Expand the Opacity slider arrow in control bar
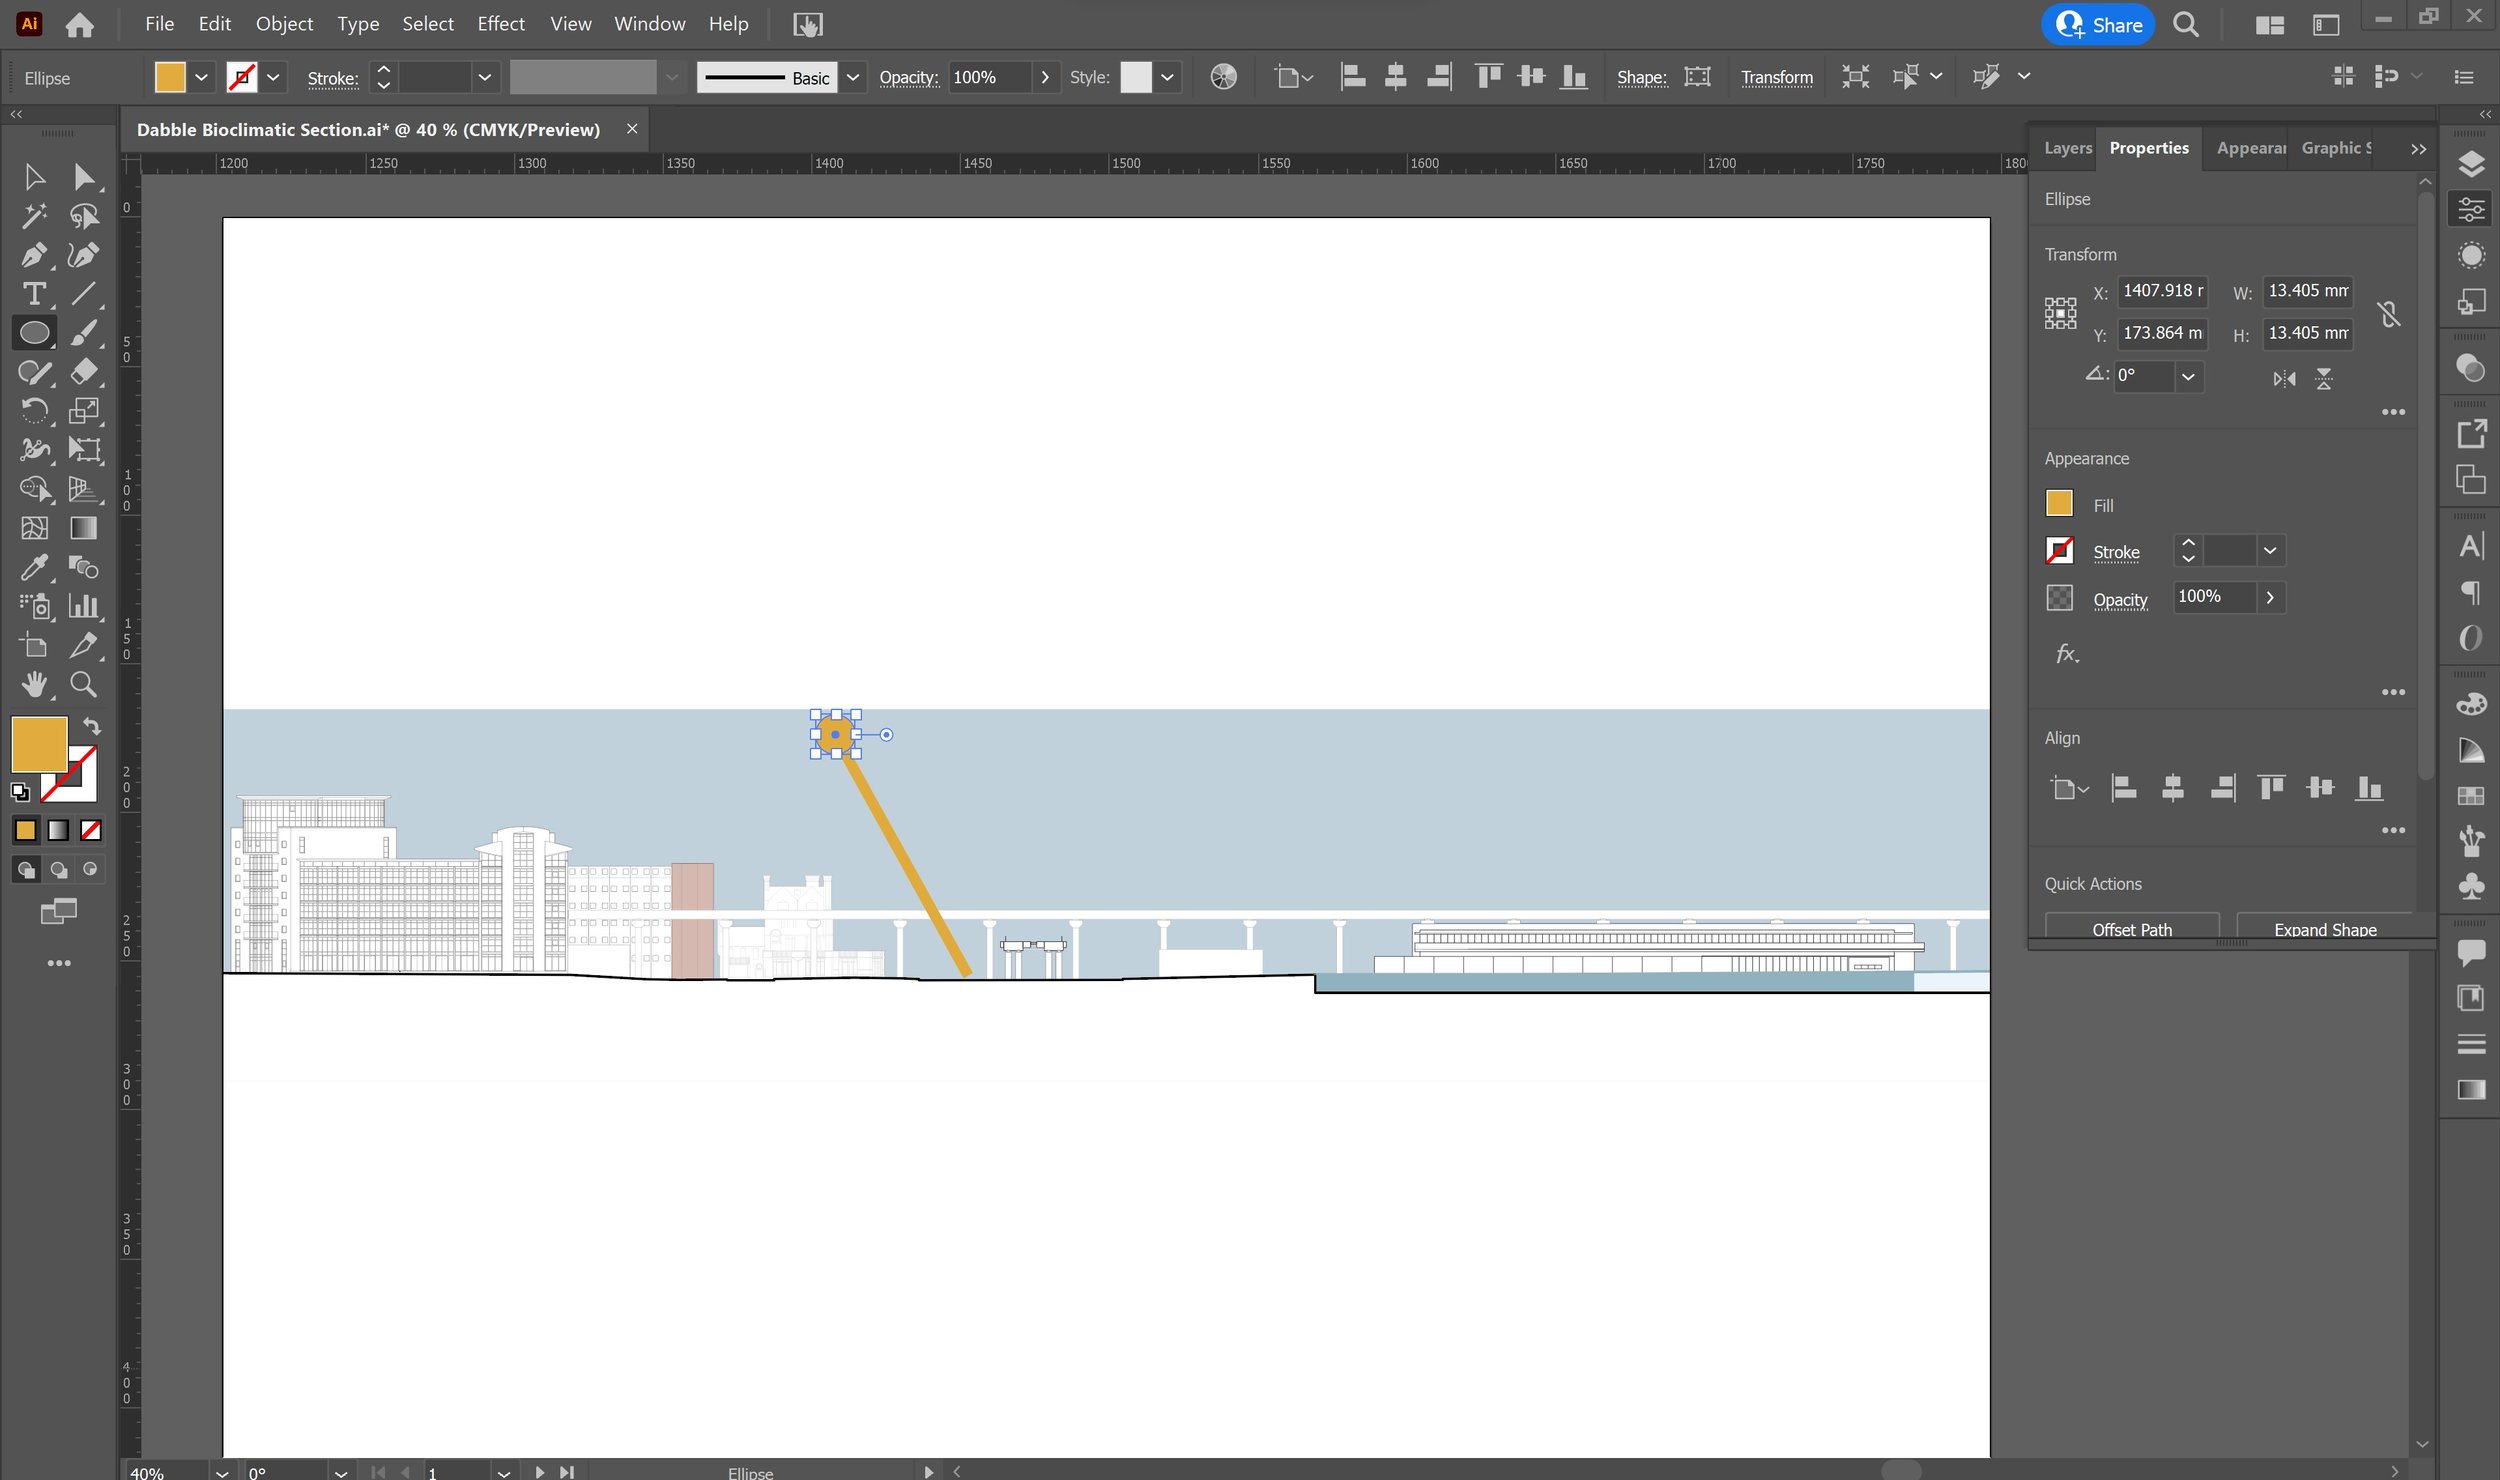 coord(1045,77)
